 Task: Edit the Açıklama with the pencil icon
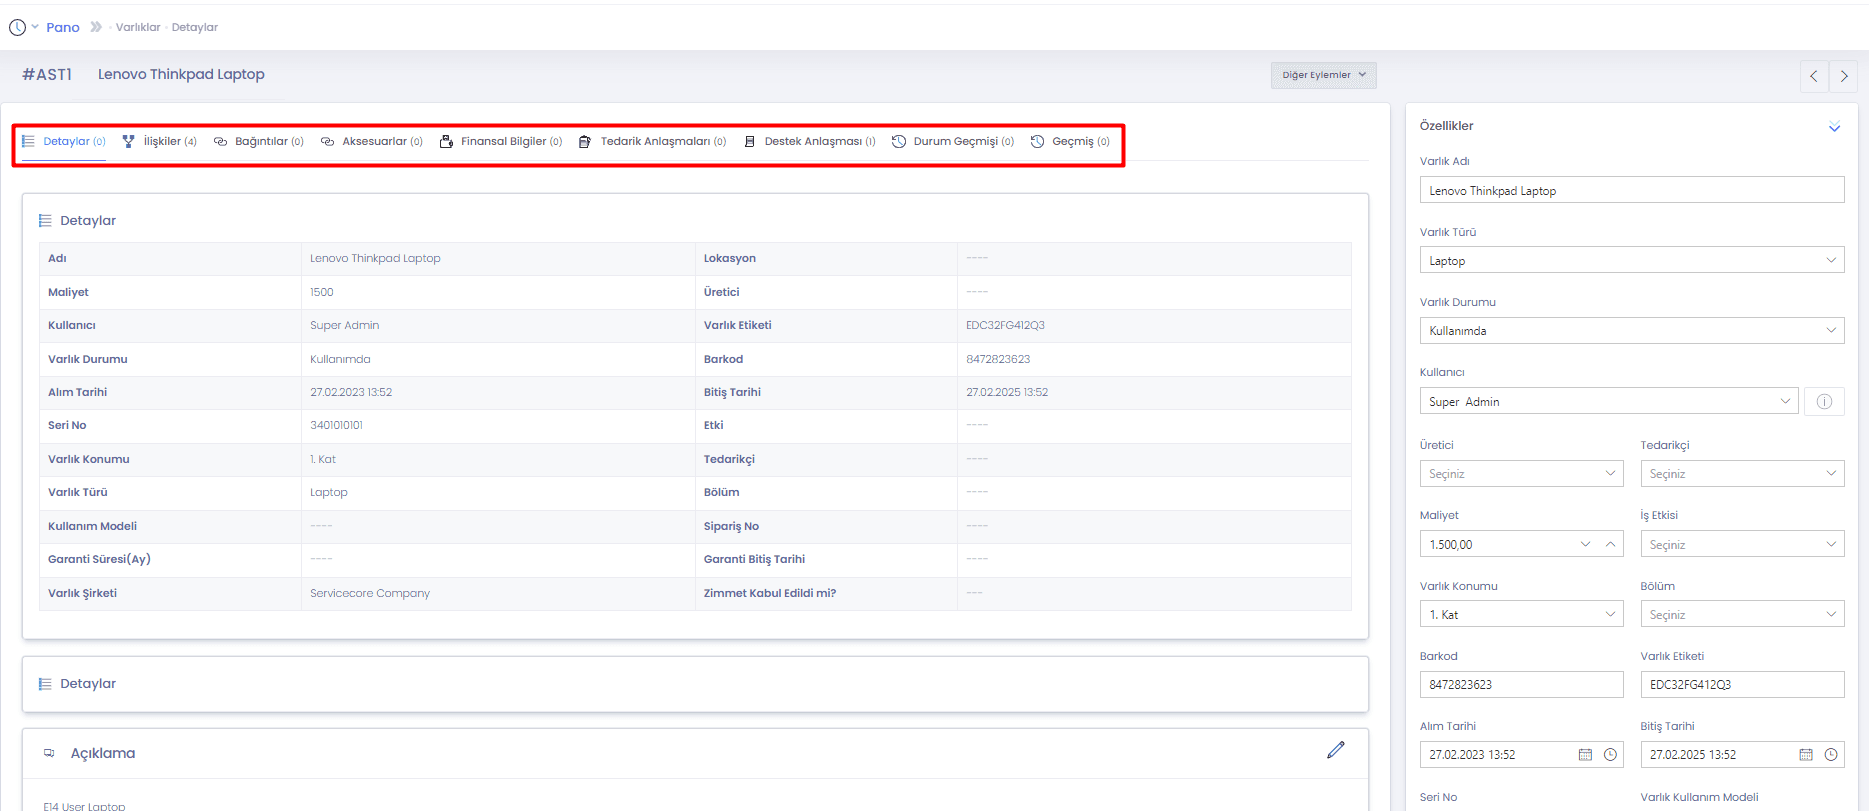tap(1336, 750)
